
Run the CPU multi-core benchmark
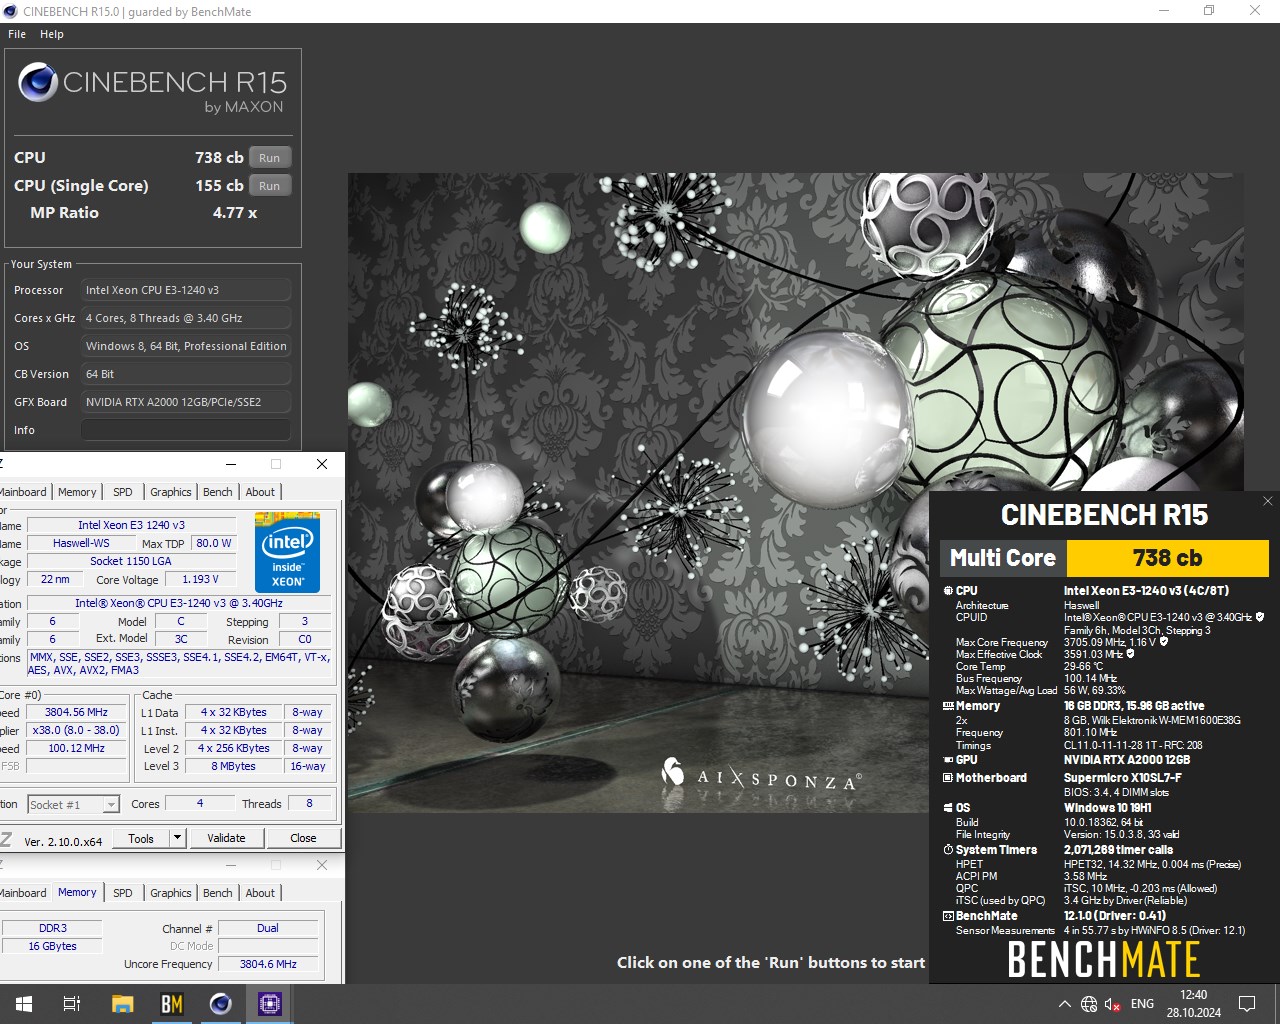click(270, 158)
